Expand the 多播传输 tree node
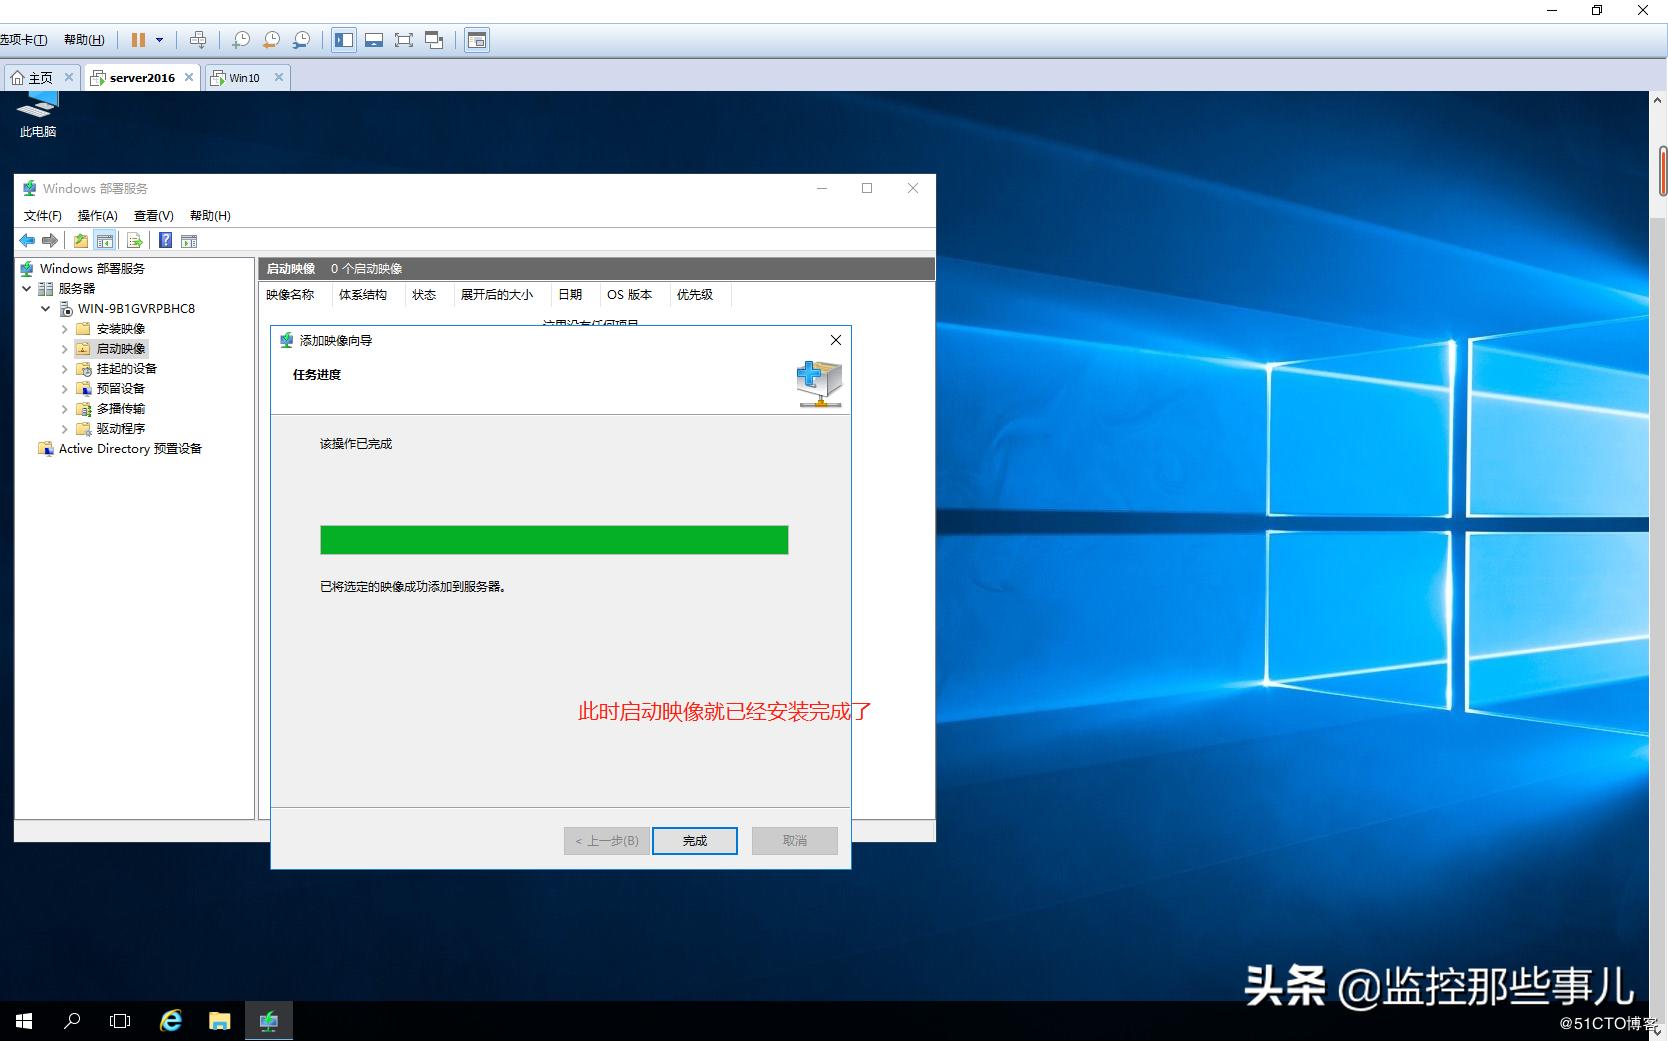The image size is (1668, 1041). click(x=64, y=408)
